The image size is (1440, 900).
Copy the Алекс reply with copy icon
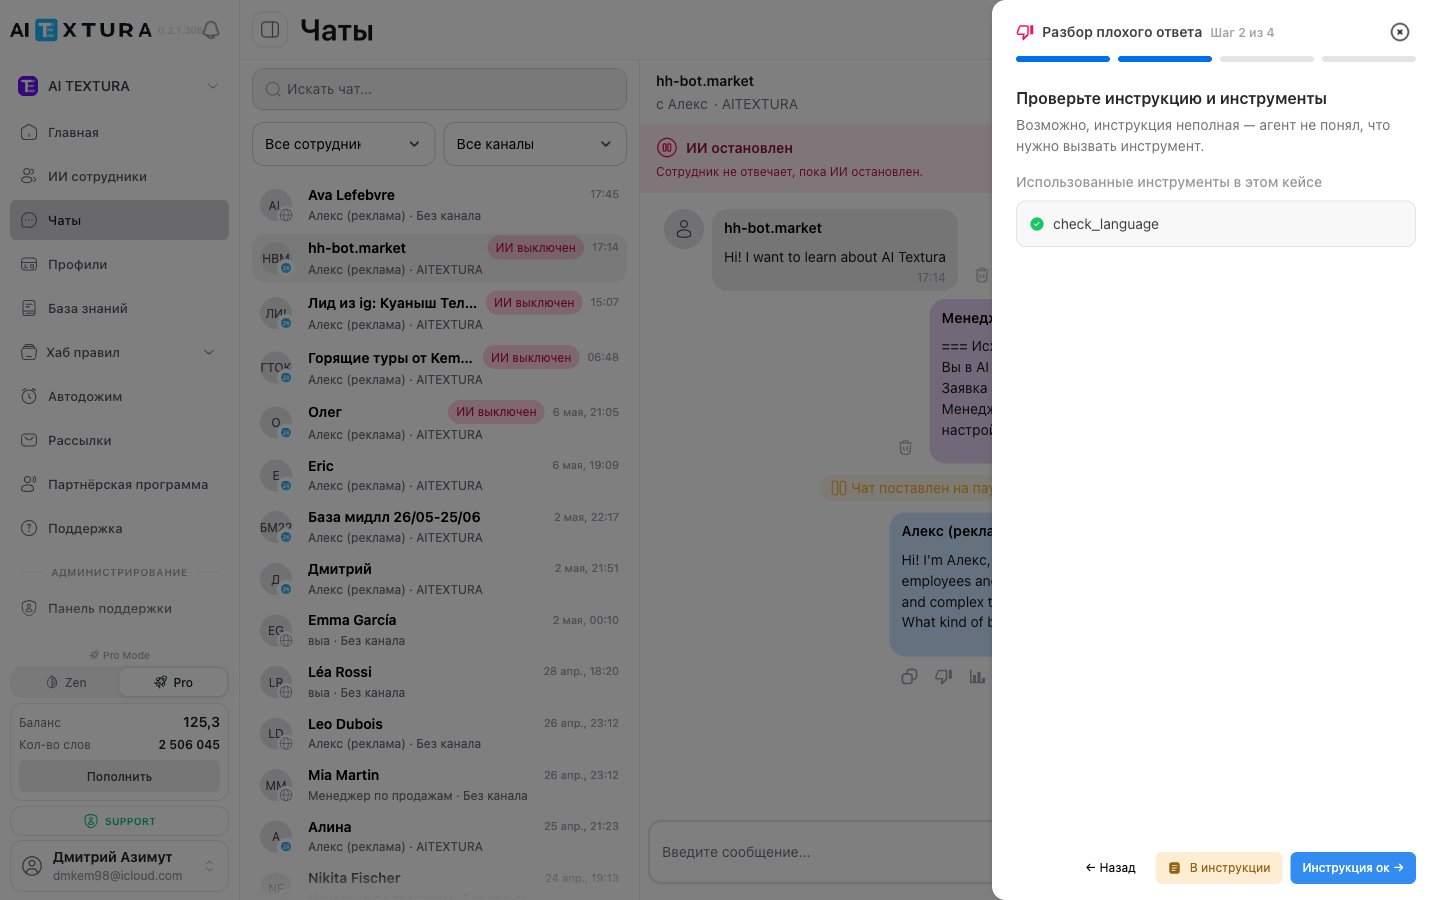click(909, 677)
